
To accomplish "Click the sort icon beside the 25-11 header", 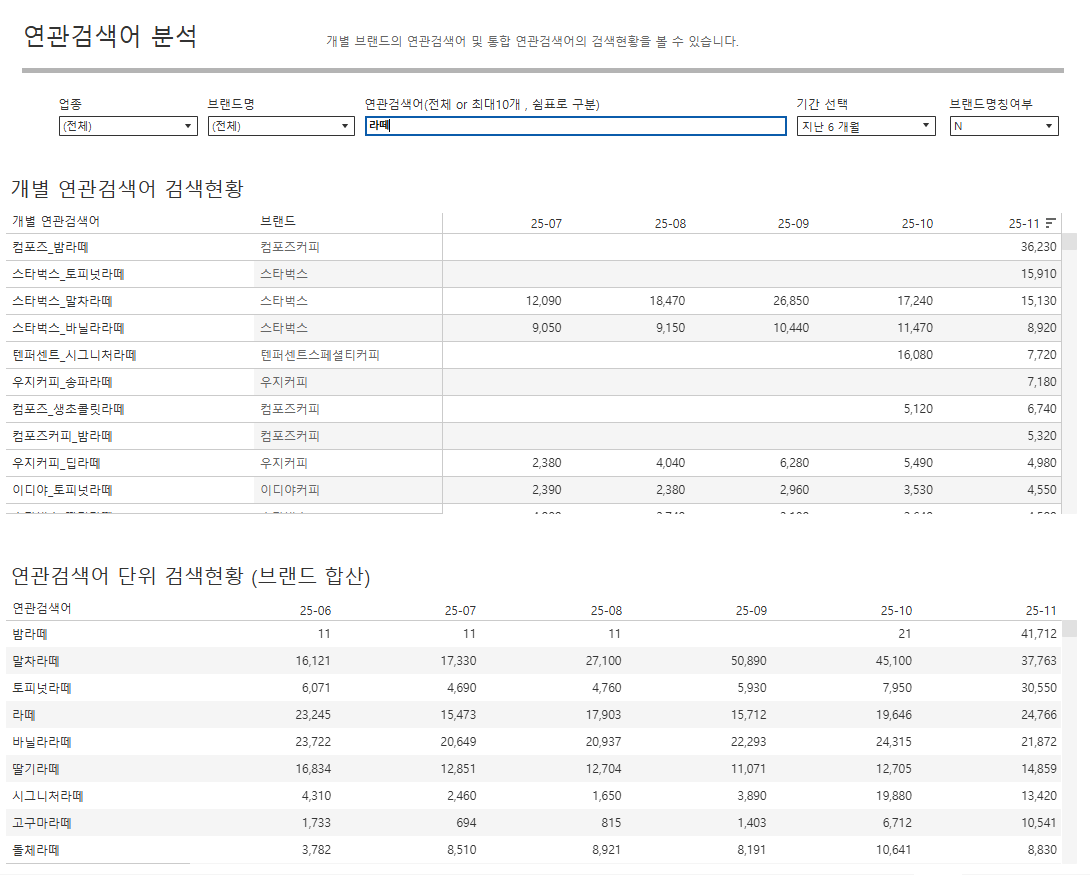I will [x=1050, y=223].
